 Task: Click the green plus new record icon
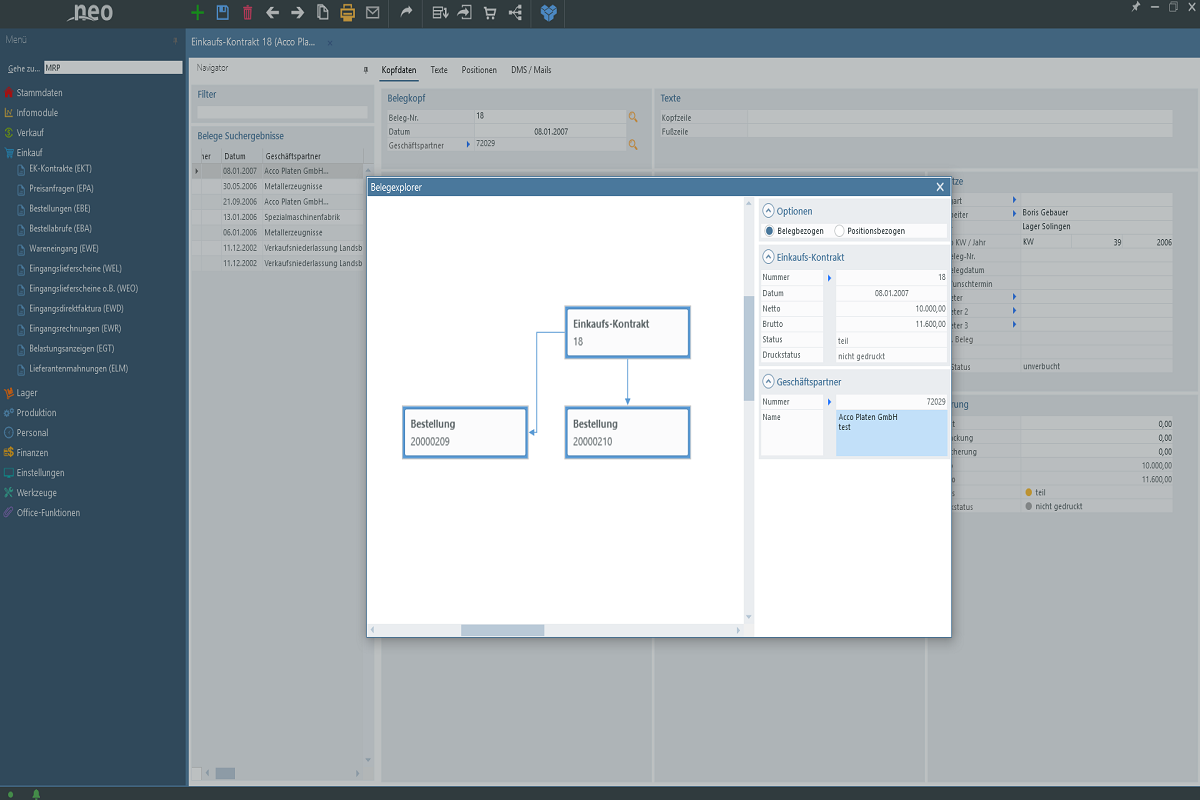pyautogui.click(x=197, y=13)
